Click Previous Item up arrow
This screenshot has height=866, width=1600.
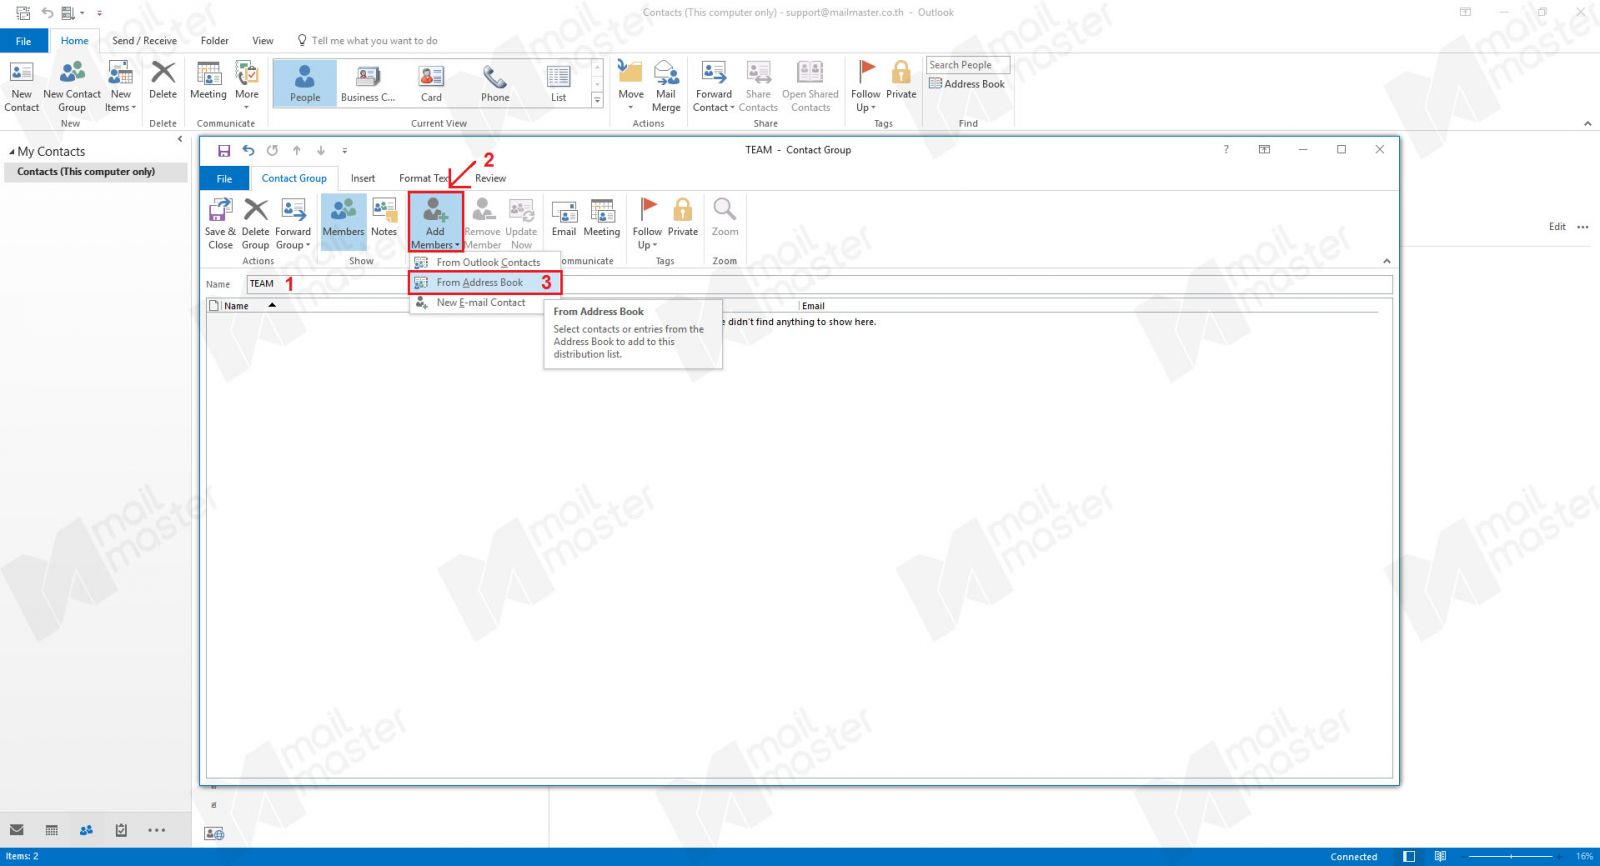[x=297, y=150]
